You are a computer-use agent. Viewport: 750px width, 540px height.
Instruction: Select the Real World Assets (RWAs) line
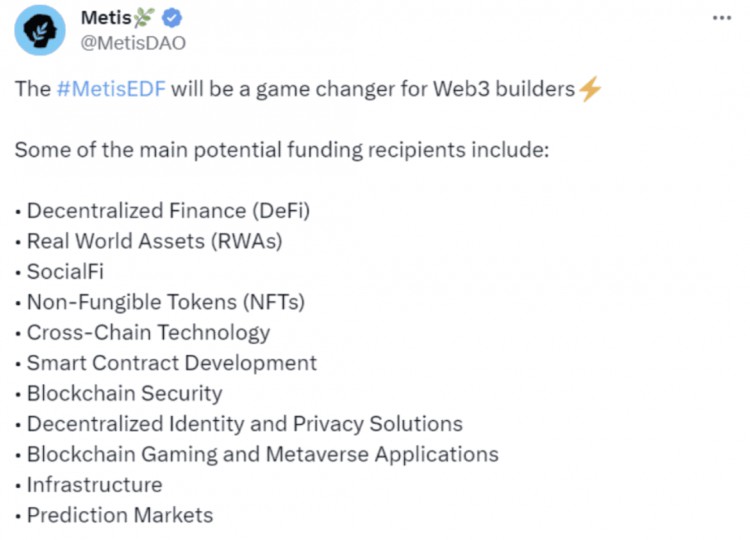point(154,241)
